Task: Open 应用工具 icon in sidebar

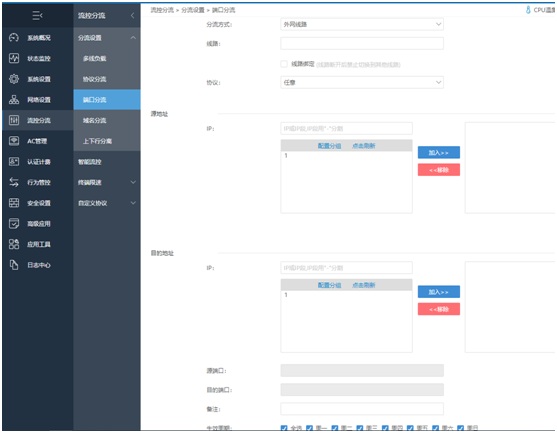Action: 14,244
